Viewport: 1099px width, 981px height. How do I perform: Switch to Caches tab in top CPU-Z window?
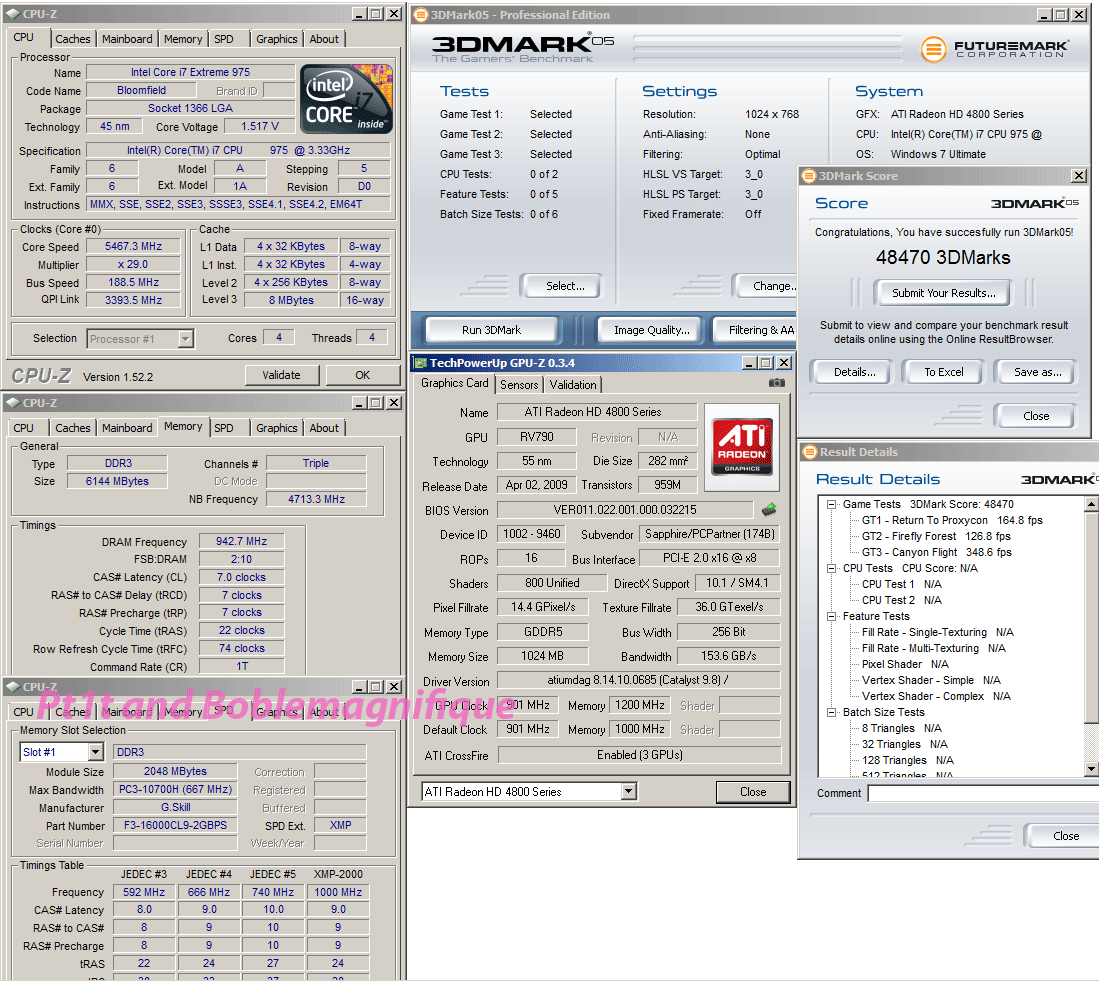point(73,39)
